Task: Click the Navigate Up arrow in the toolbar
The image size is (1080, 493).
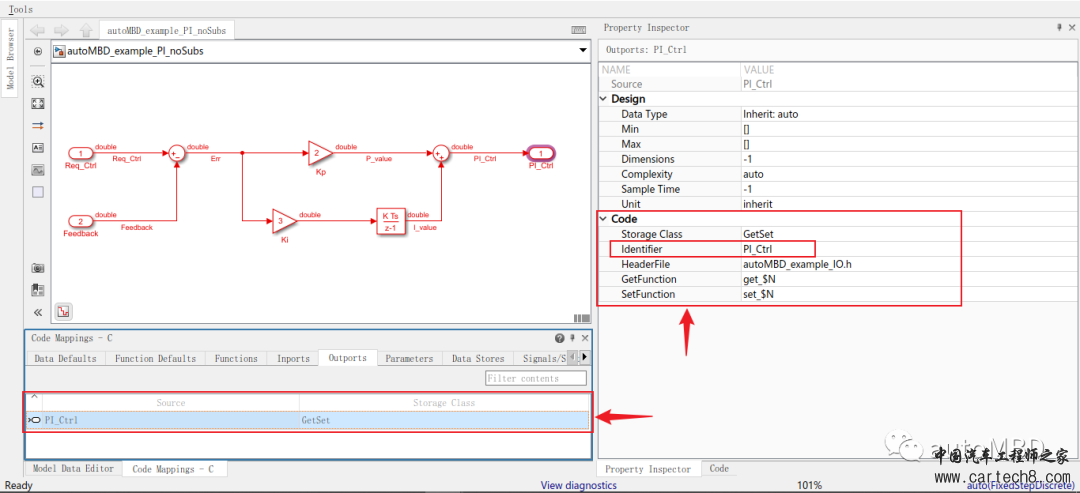Action: (85, 30)
